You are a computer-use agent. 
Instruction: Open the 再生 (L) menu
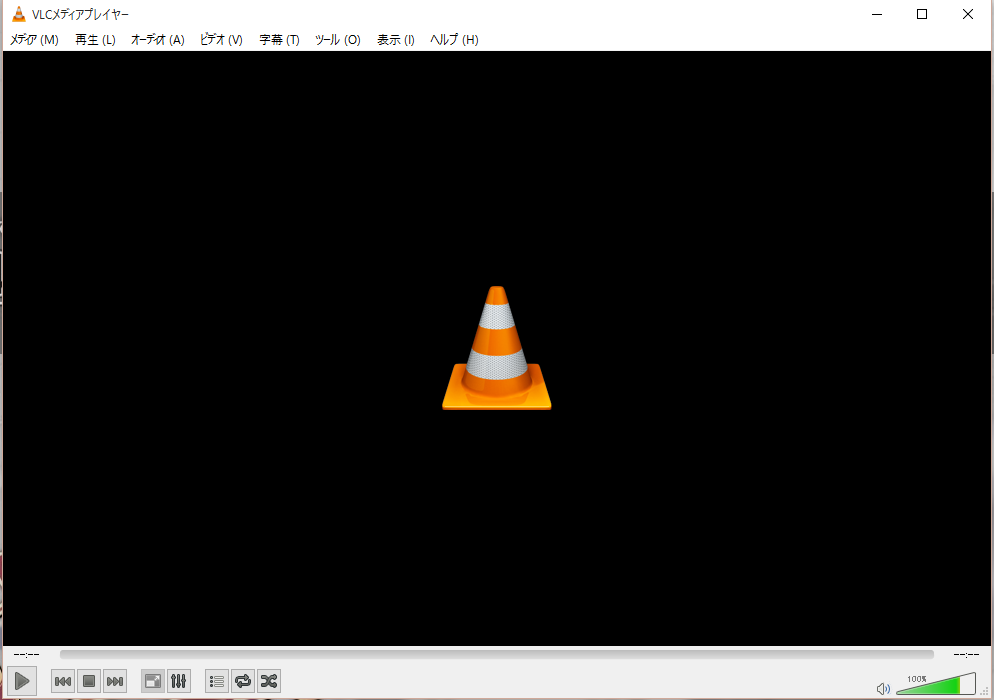(x=95, y=39)
